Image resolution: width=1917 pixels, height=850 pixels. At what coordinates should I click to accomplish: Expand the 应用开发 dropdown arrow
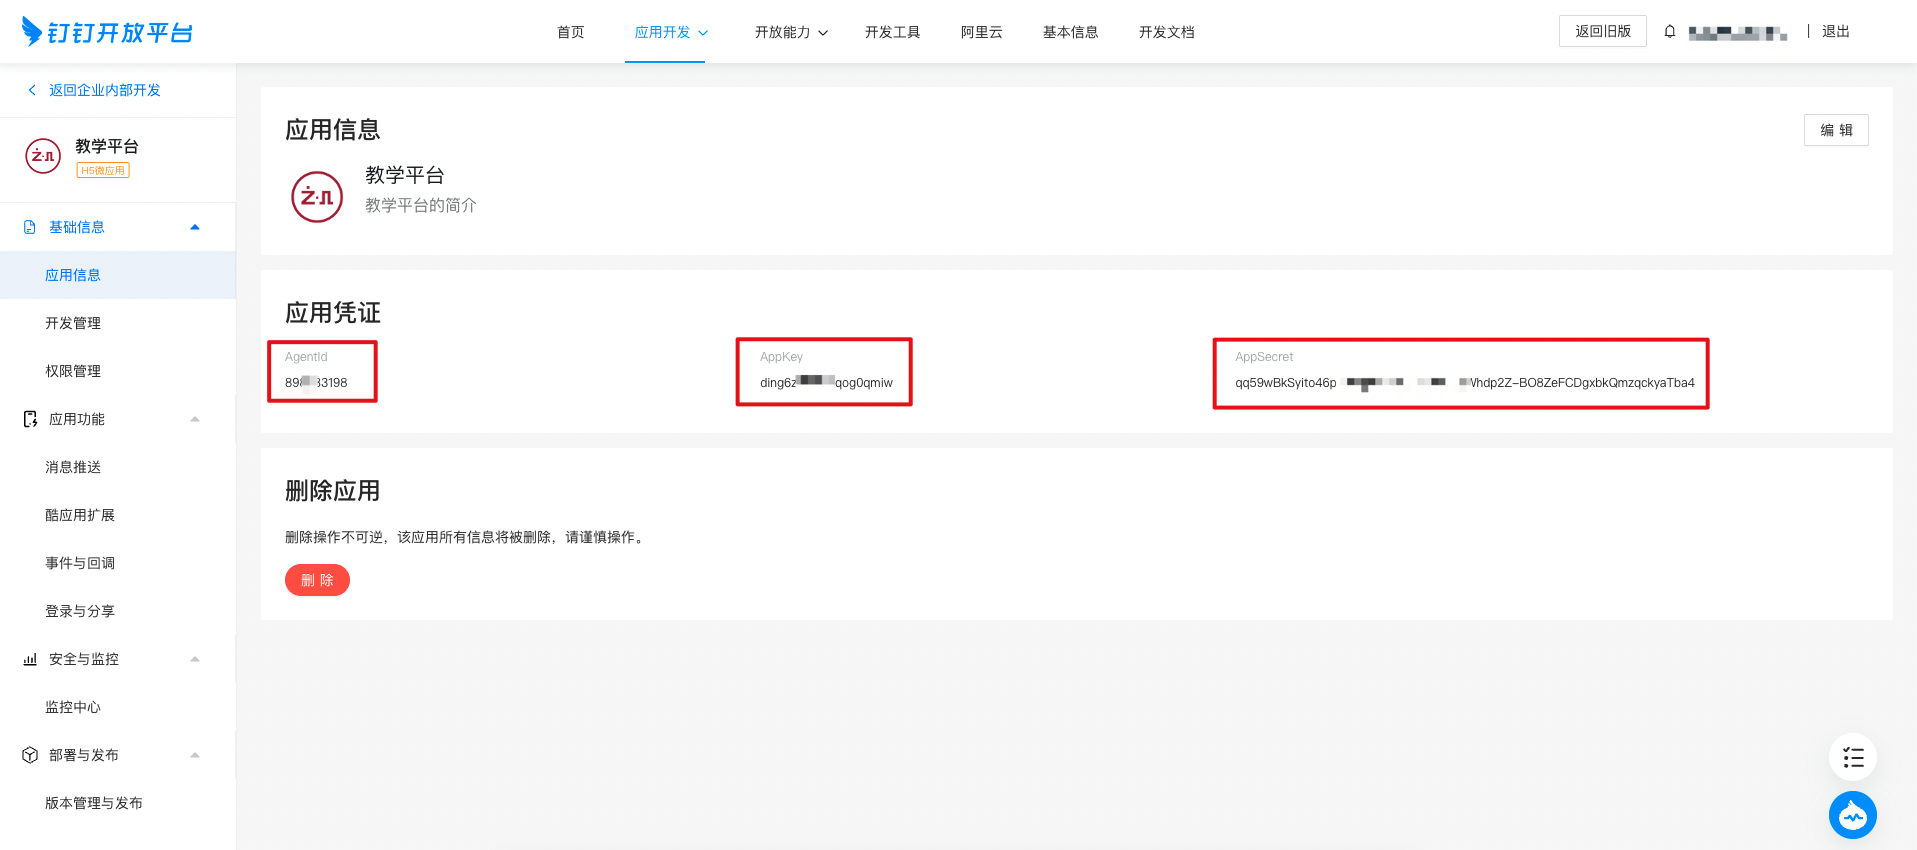click(703, 33)
